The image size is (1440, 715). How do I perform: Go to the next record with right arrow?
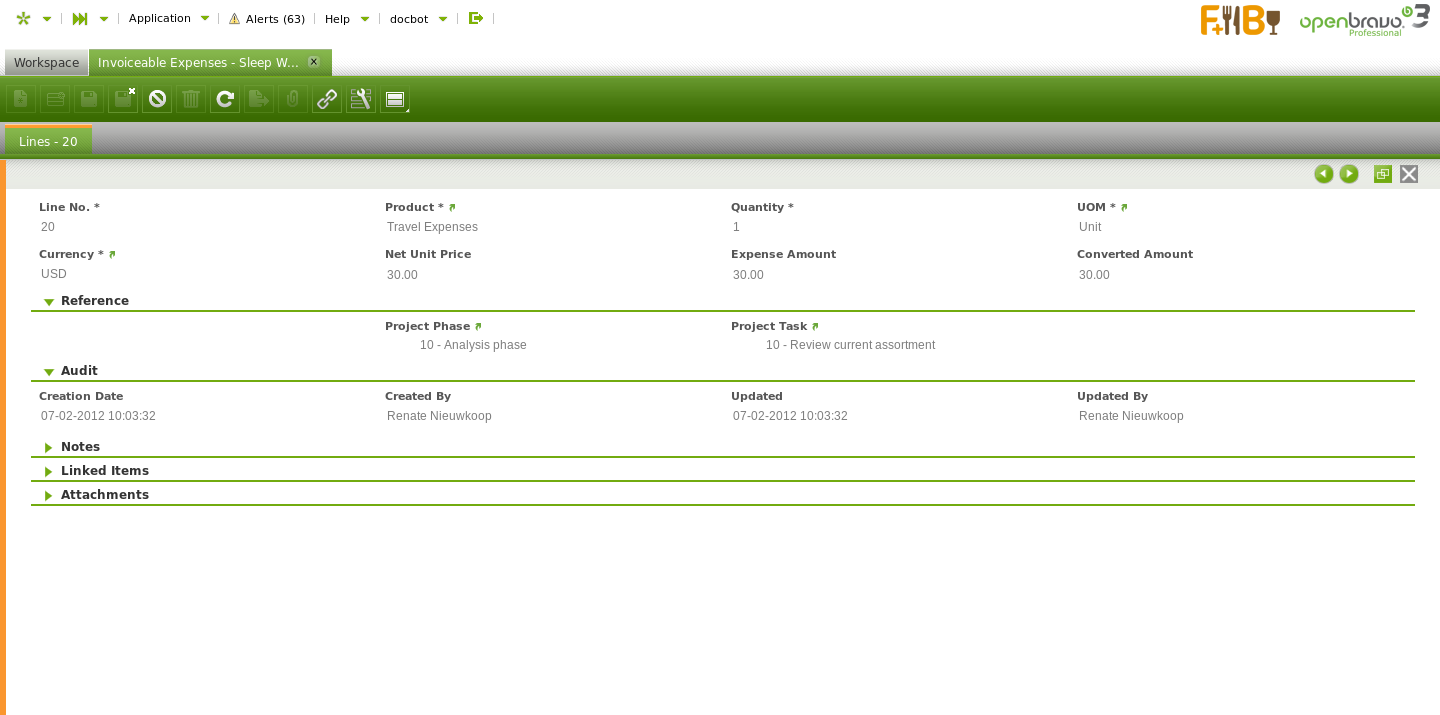pos(1349,174)
